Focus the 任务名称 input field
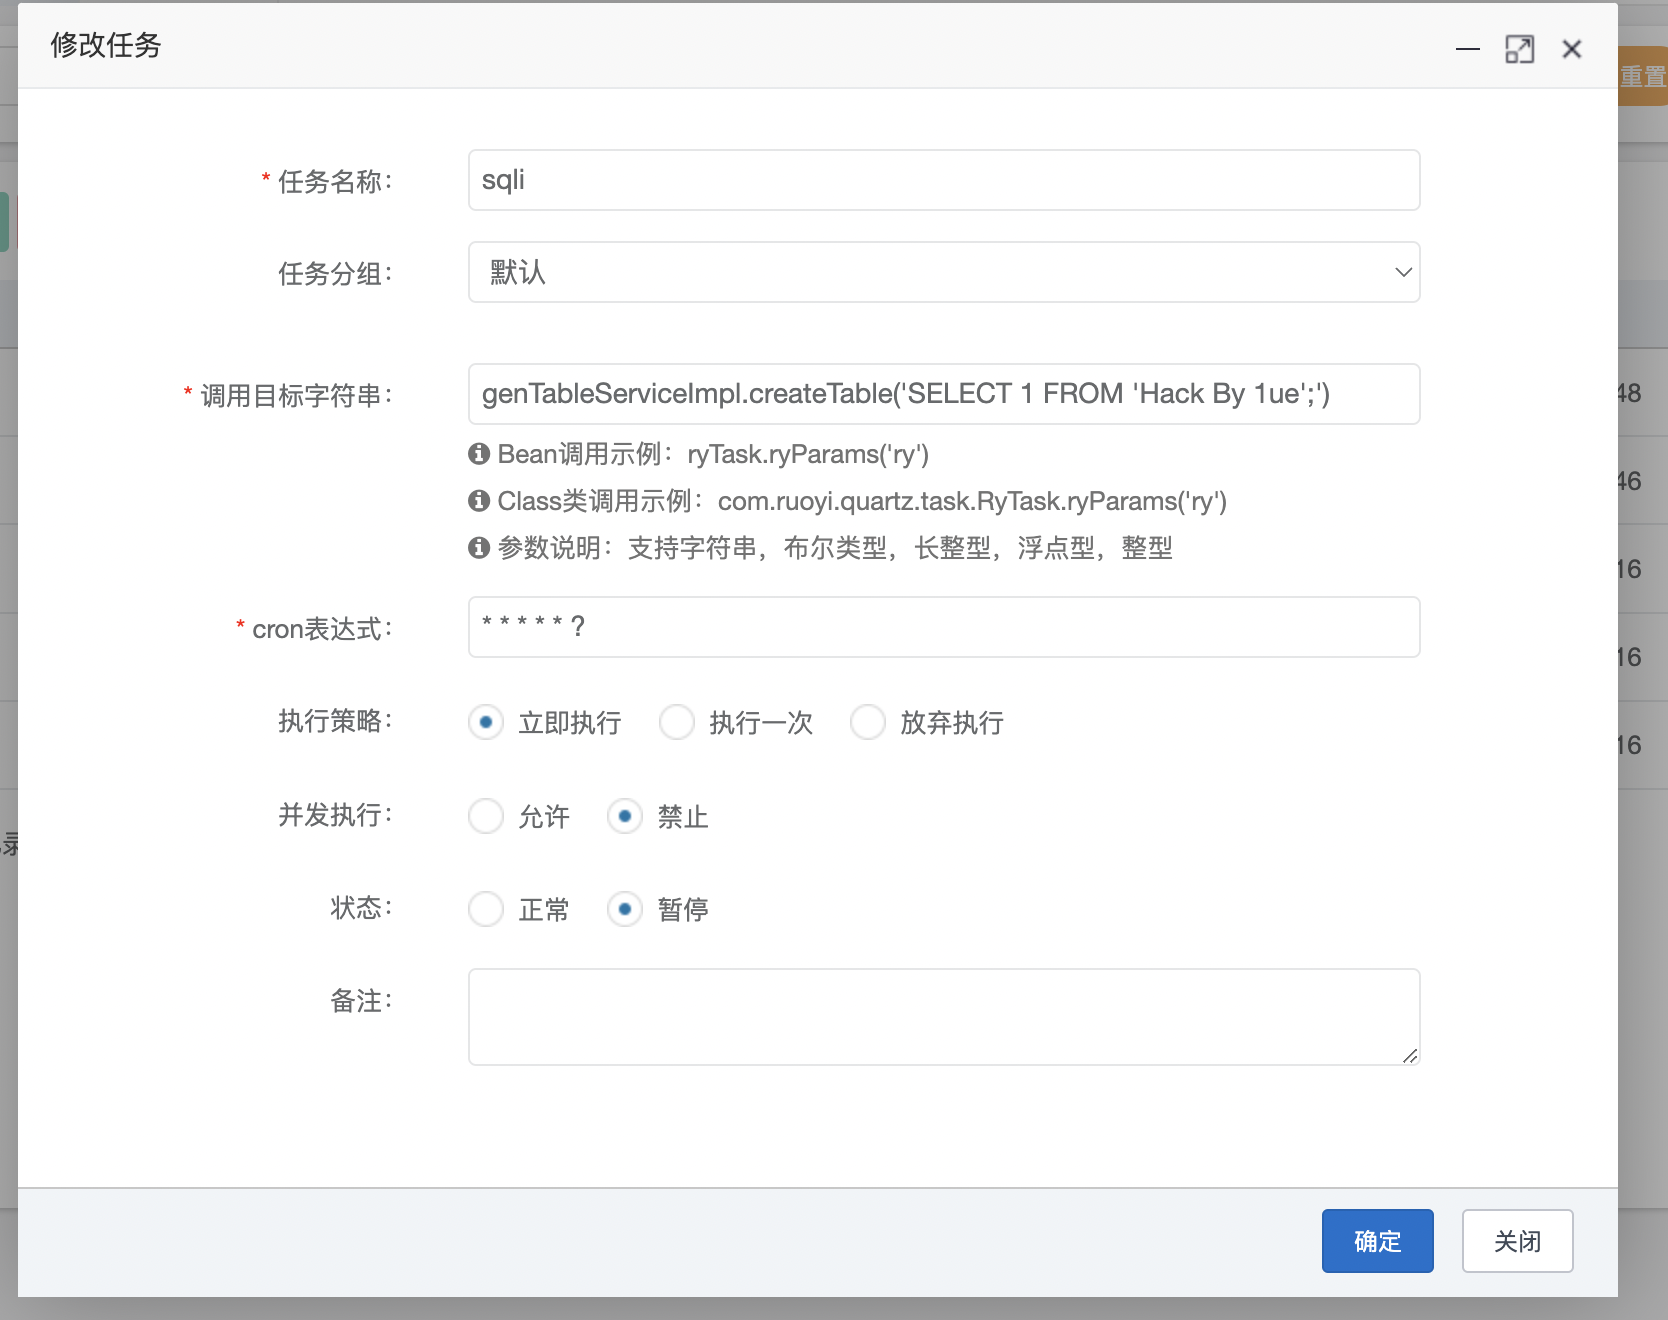 pos(943,180)
